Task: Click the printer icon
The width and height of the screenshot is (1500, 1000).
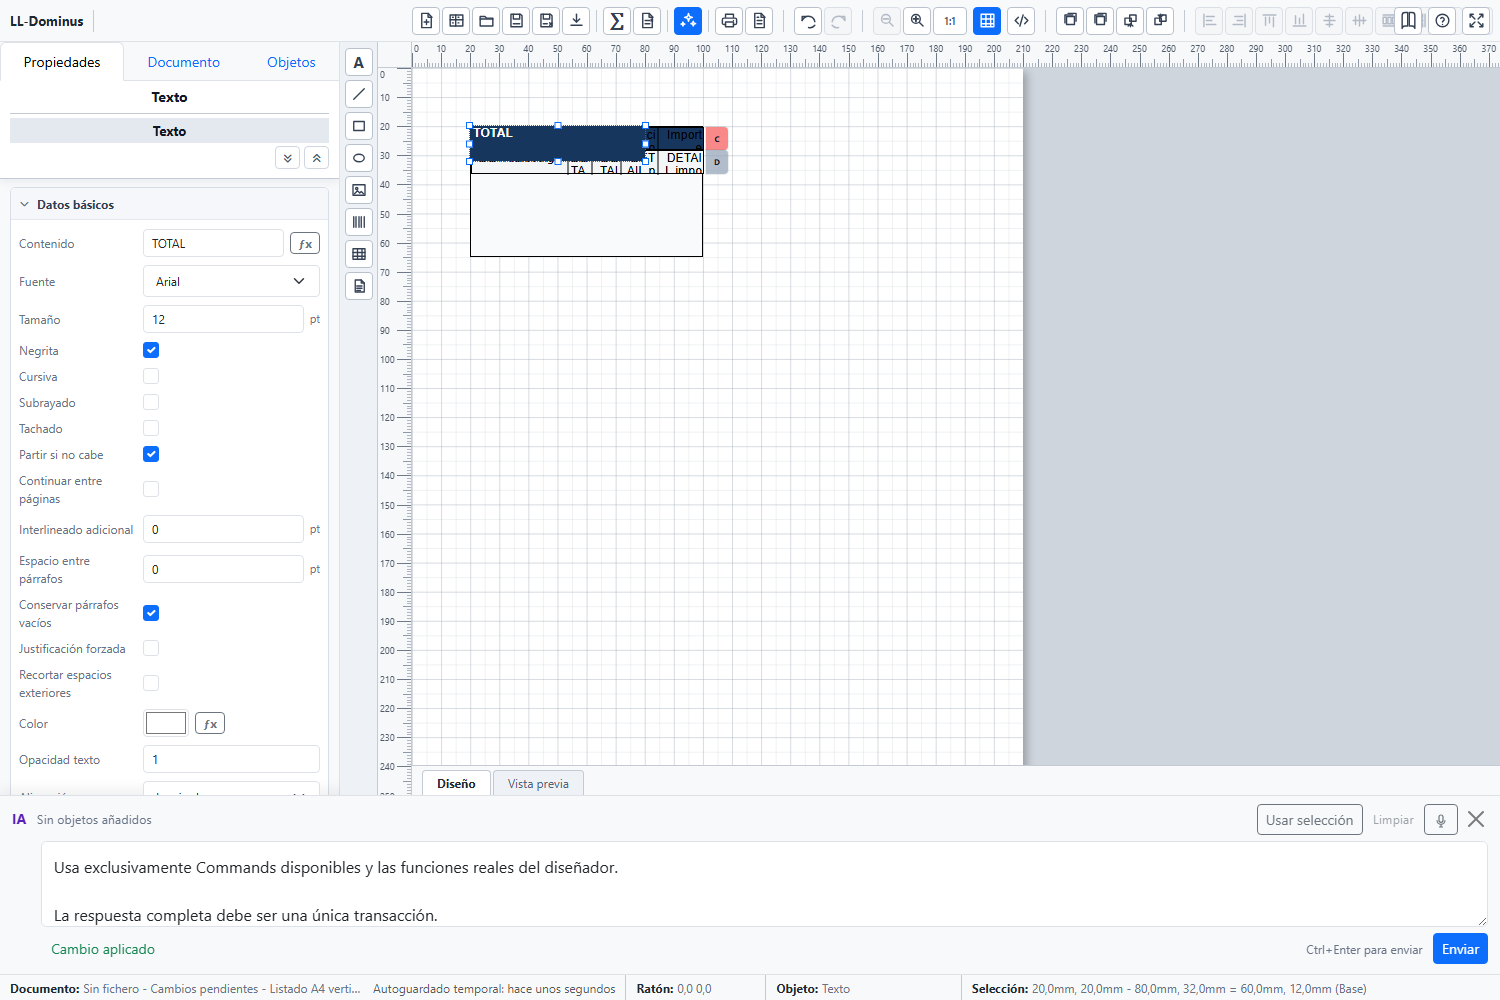Action: 729,21
